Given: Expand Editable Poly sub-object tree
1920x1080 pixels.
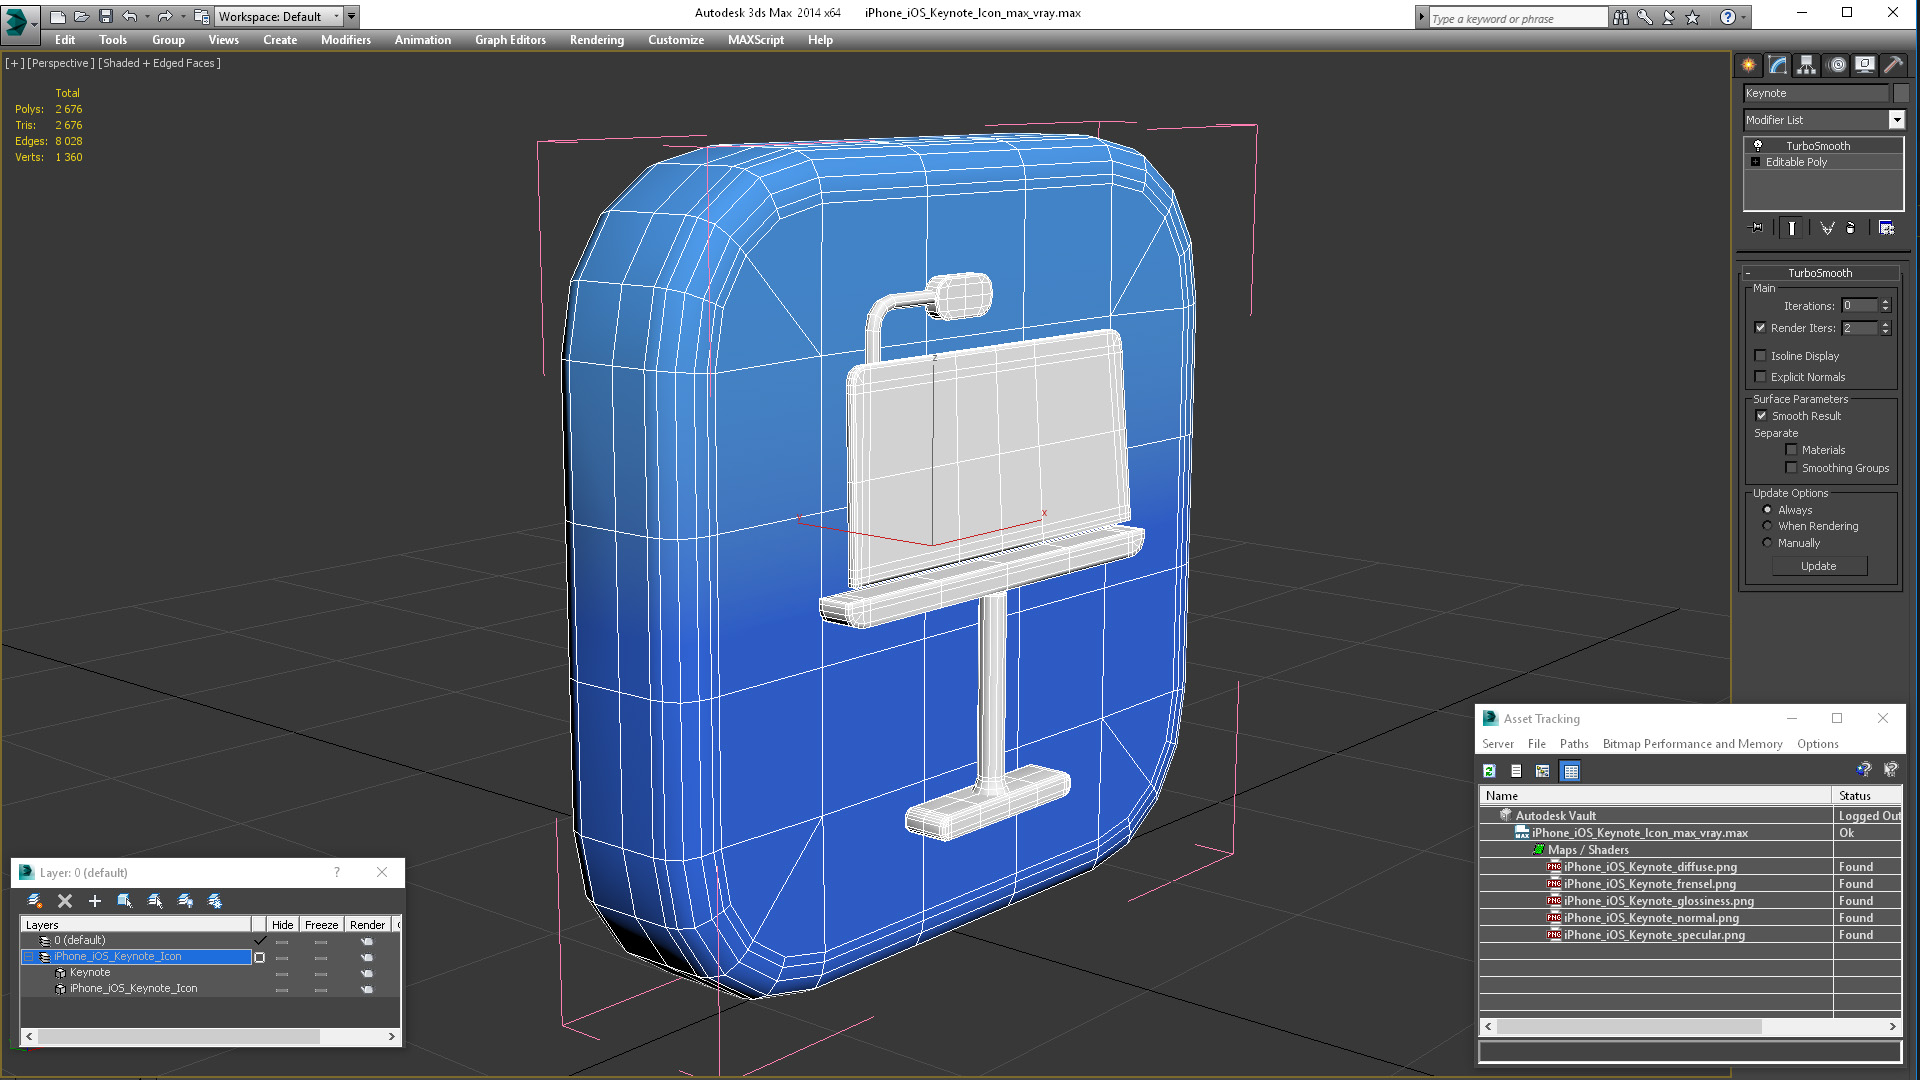Looking at the screenshot, I should tap(1755, 161).
